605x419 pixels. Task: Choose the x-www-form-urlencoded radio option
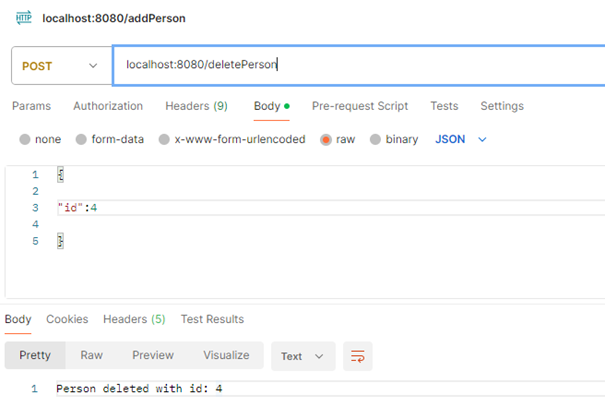pyautogui.click(x=165, y=140)
